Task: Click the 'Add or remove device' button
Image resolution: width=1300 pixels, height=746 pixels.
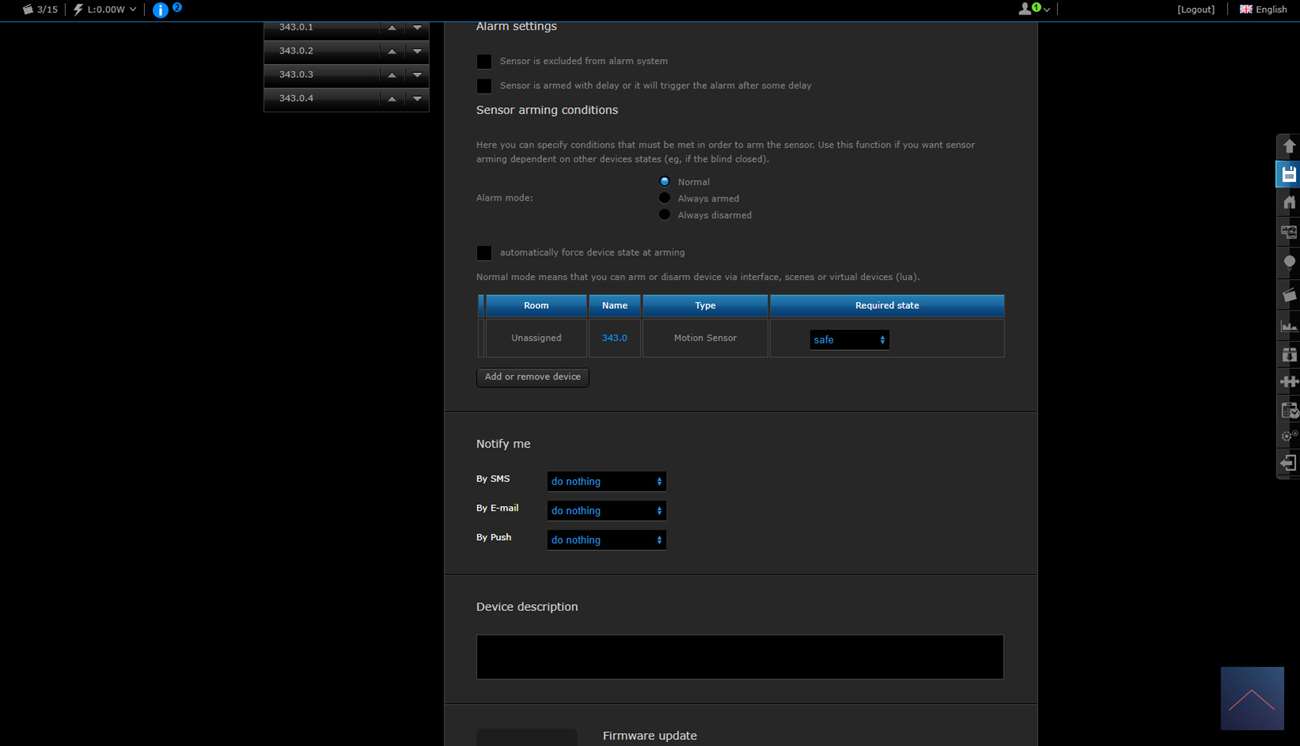Action: [532, 377]
